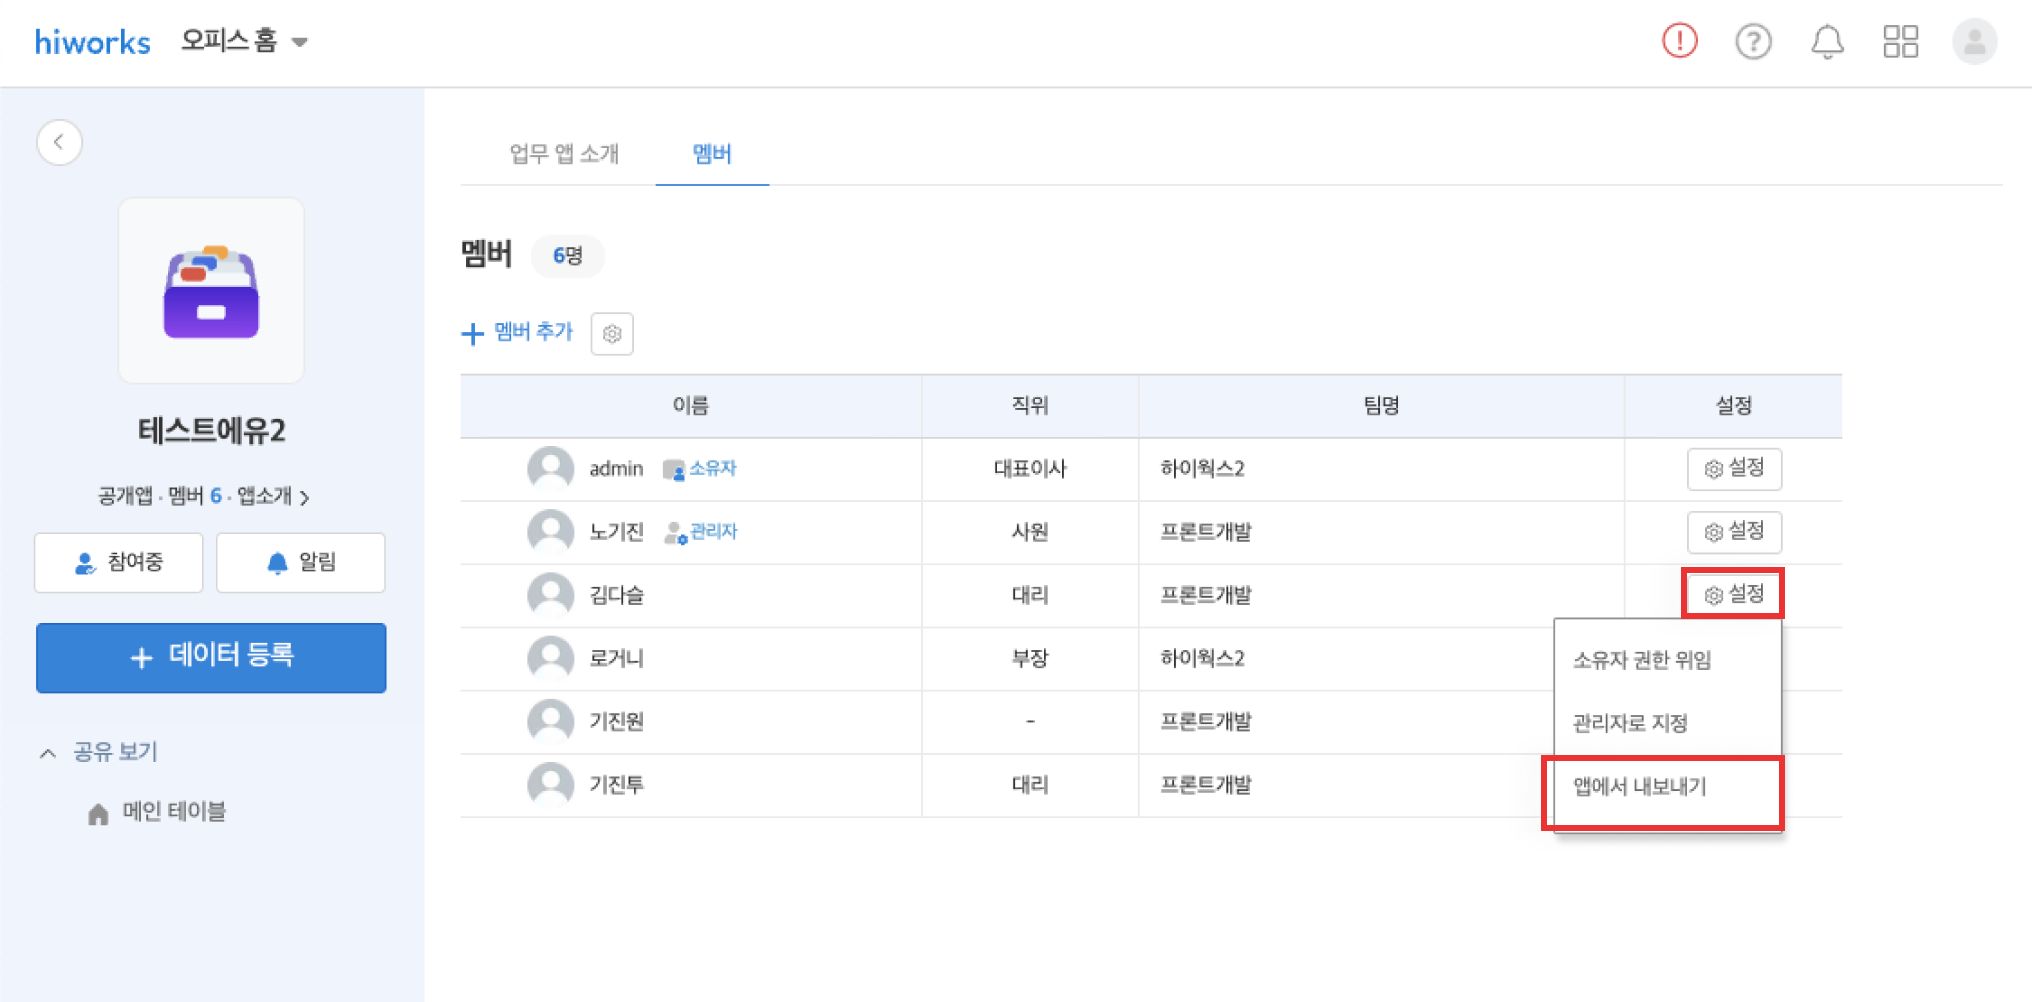Click the user profile avatar

click(1974, 42)
